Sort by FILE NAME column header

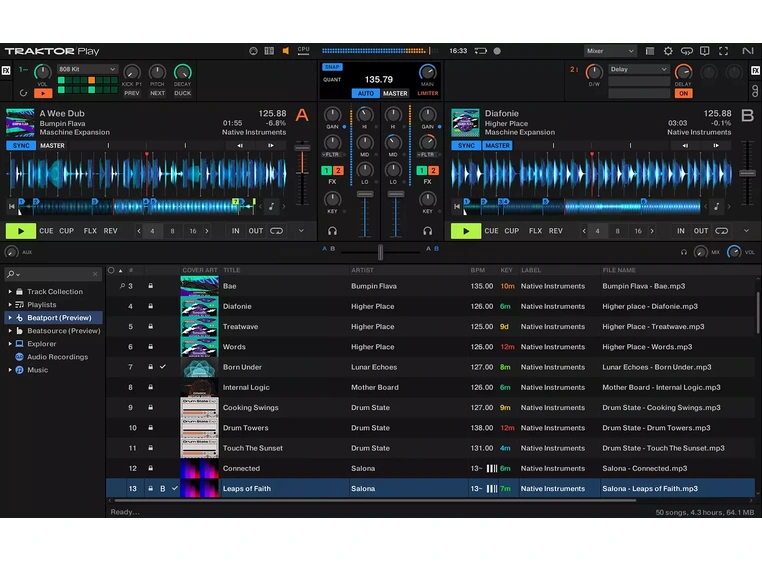[619, 270]
